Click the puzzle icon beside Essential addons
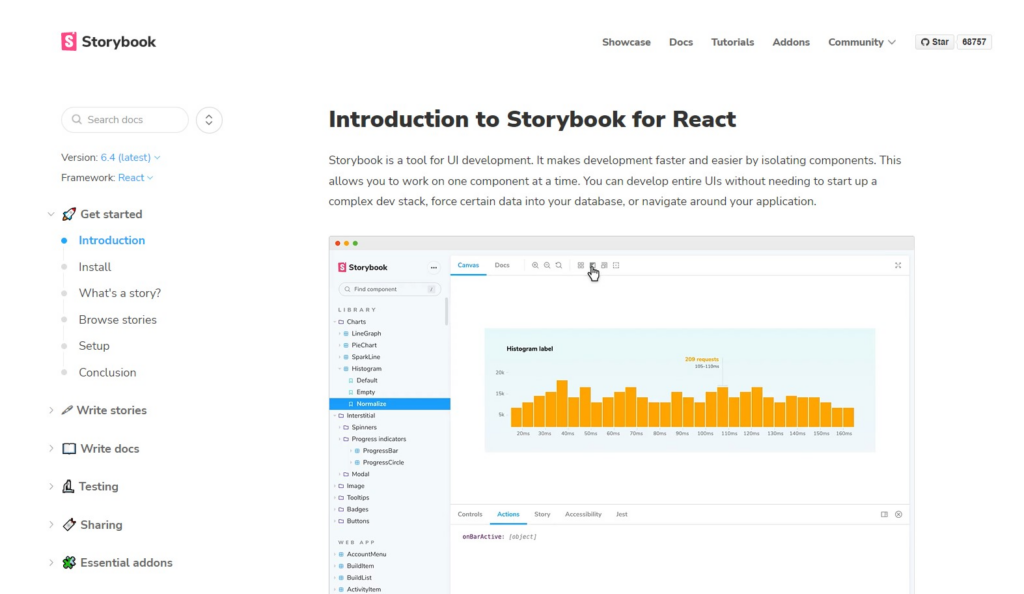 (69, 563)
